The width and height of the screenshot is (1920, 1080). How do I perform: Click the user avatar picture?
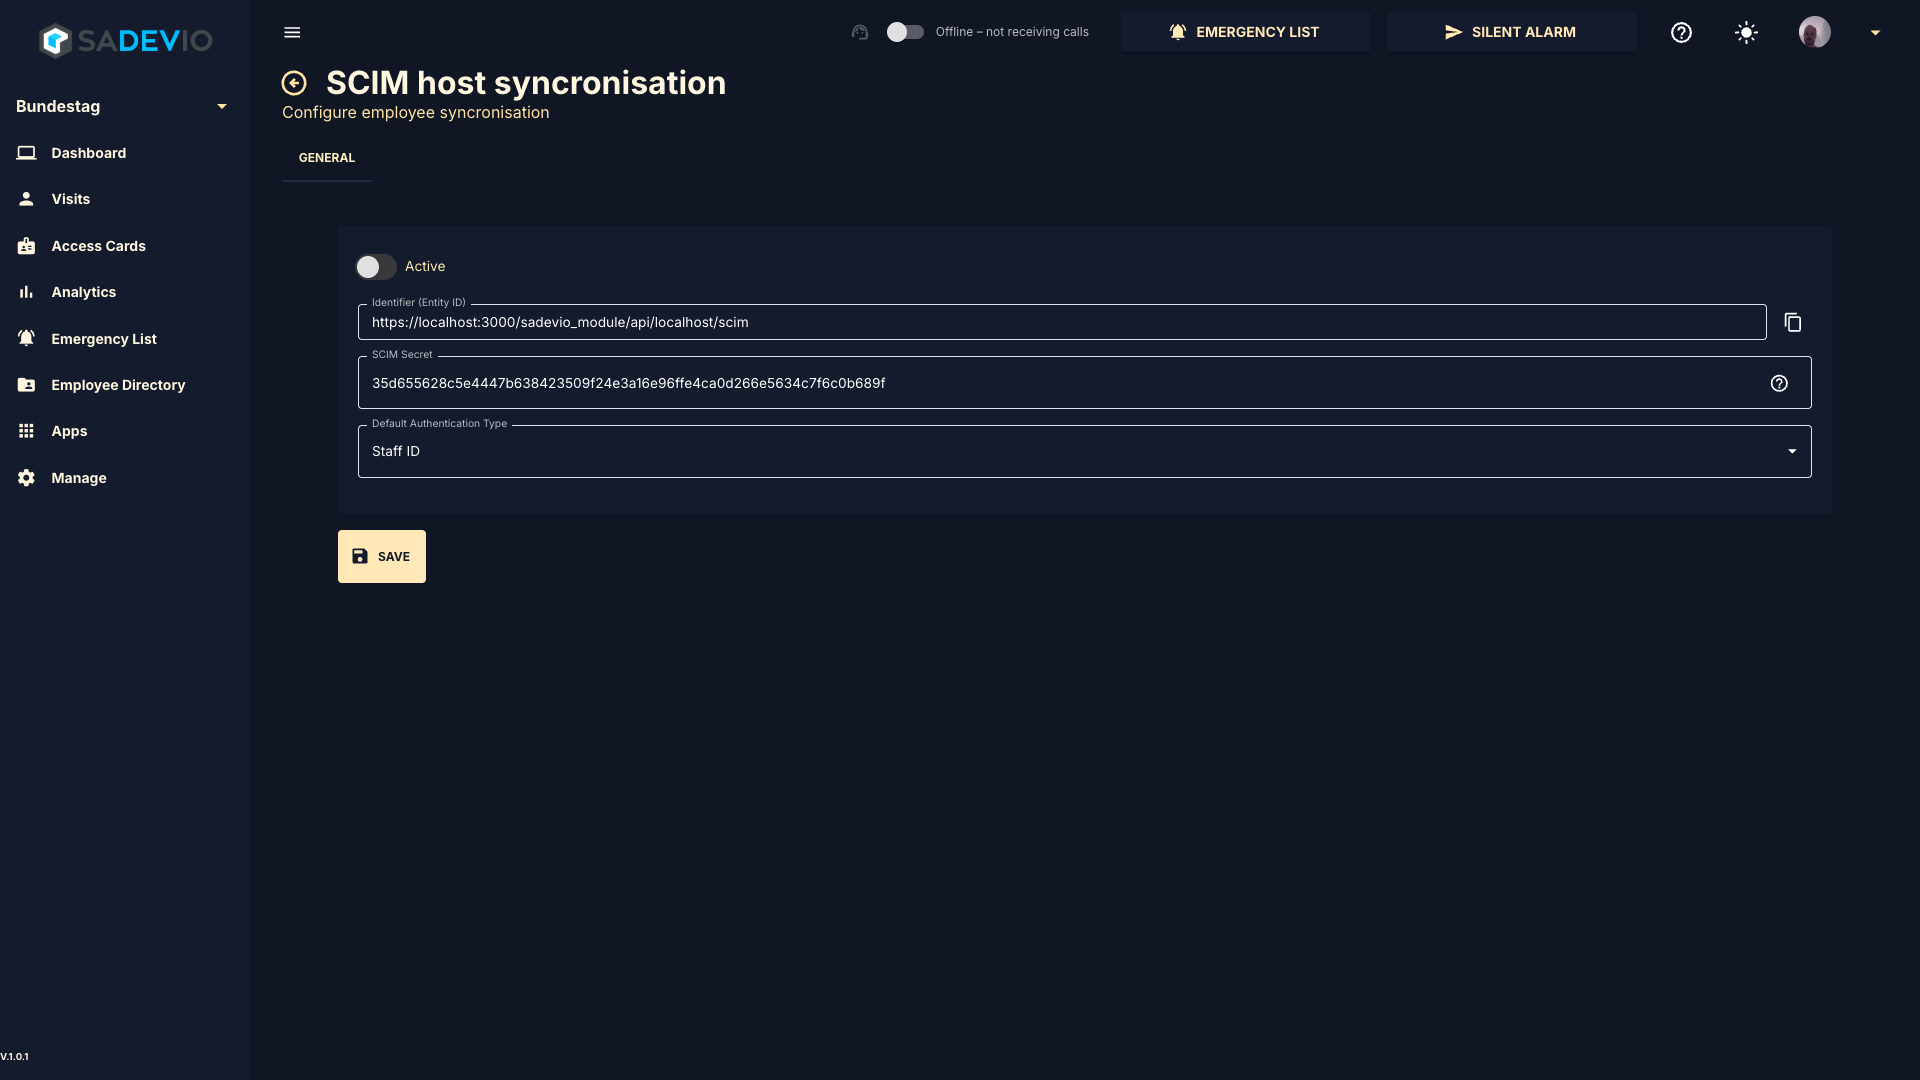1814,32
